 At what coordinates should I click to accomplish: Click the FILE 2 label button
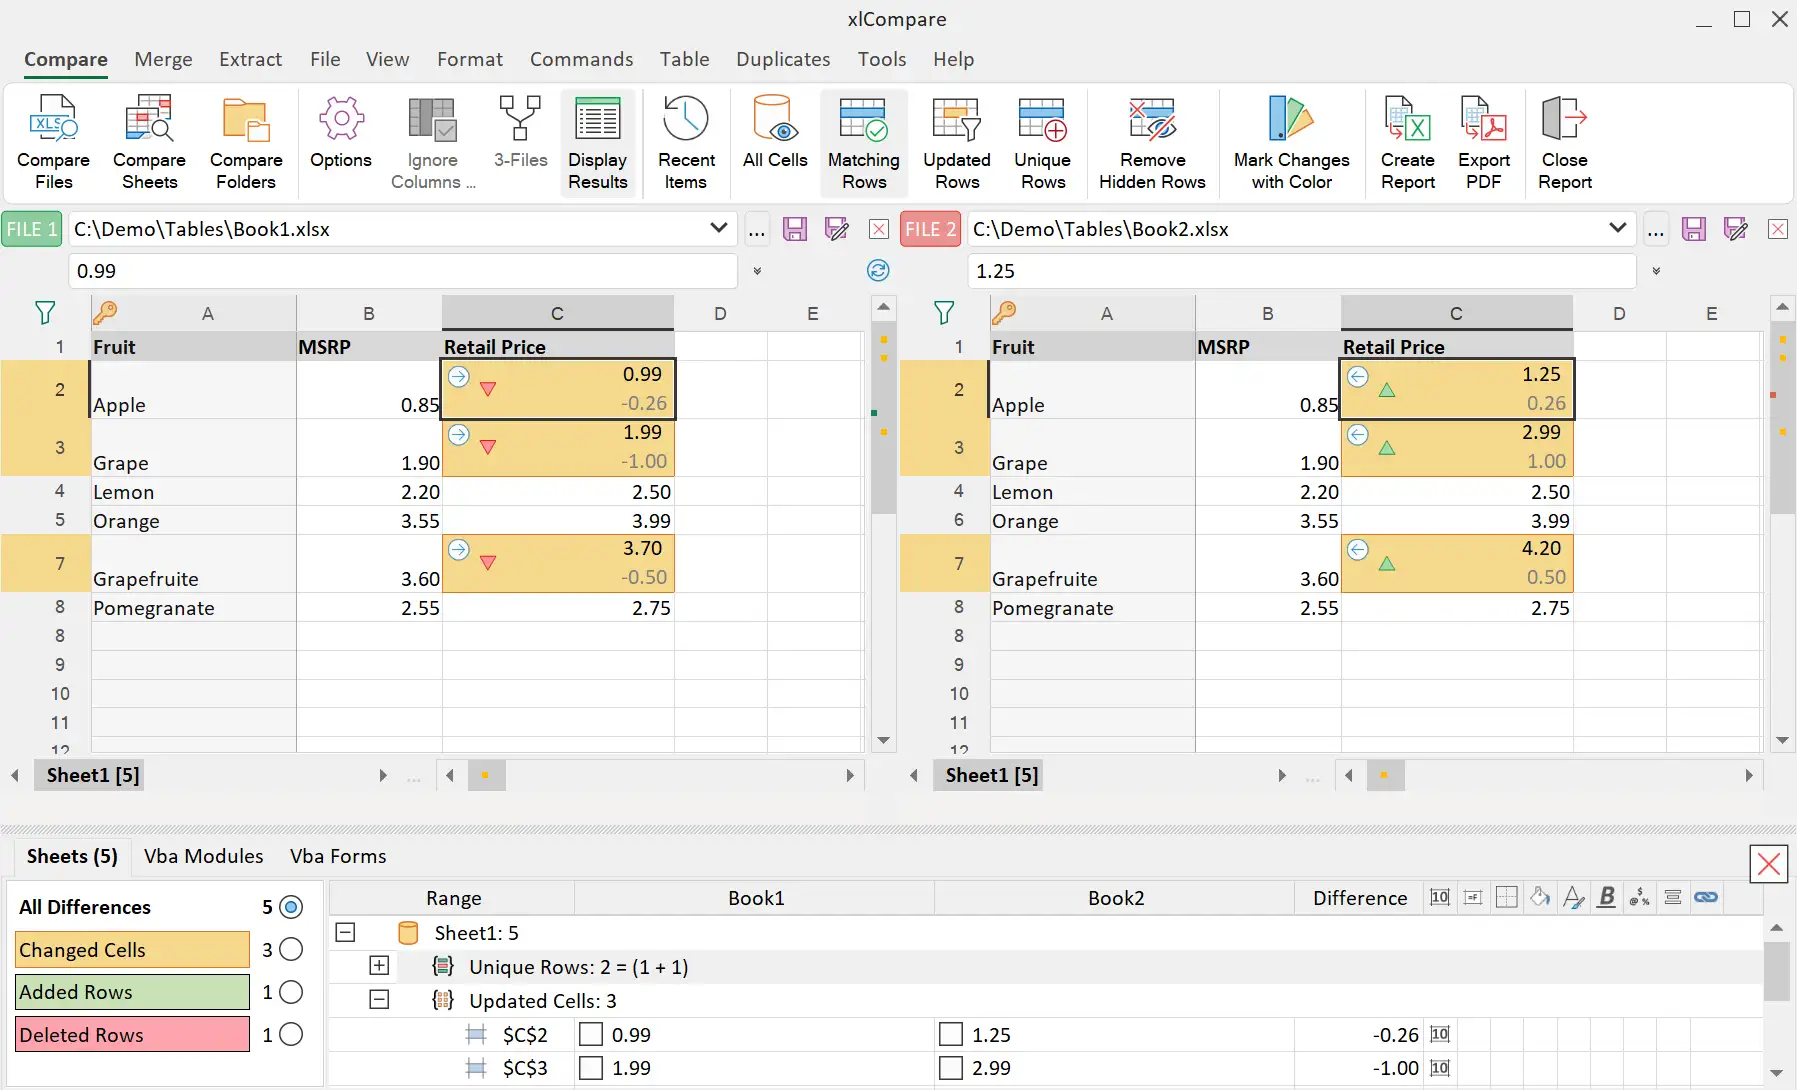tap(931, 229)
